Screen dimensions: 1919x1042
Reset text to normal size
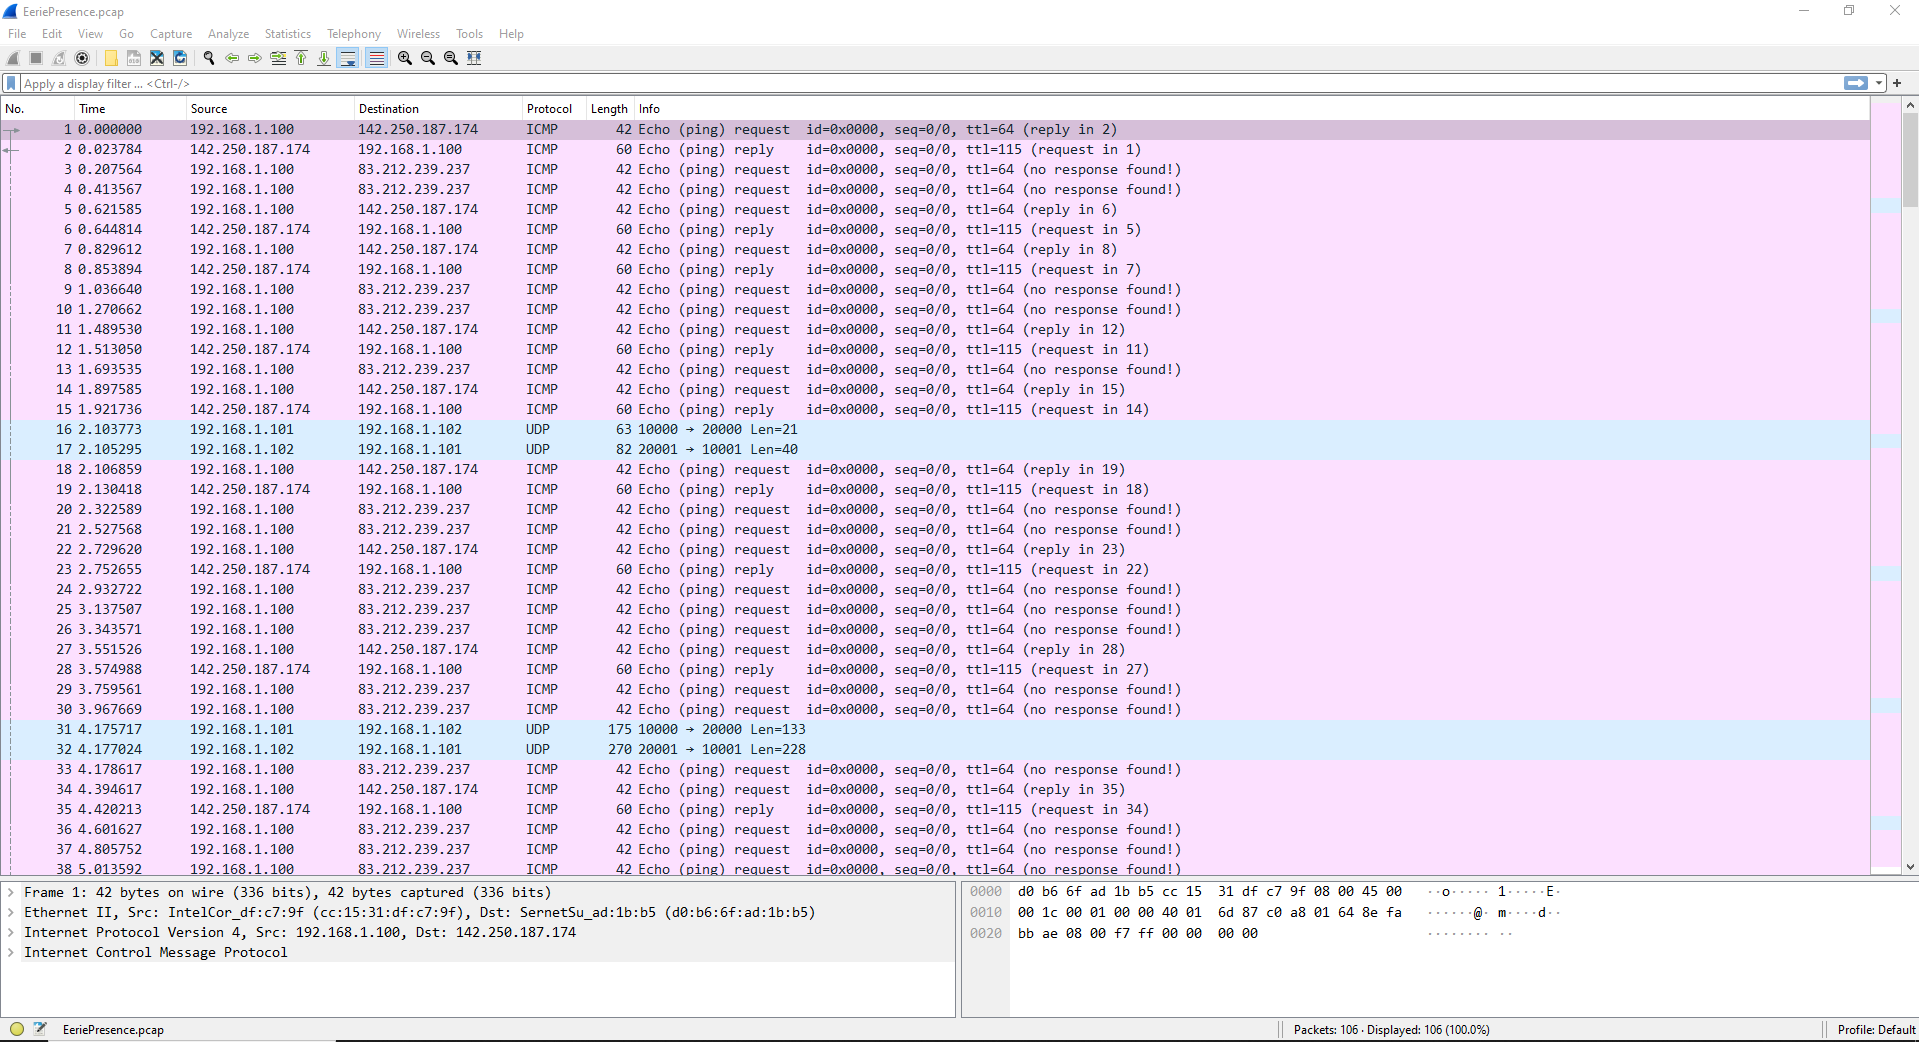pyautogui.click(x=451, y=58)
